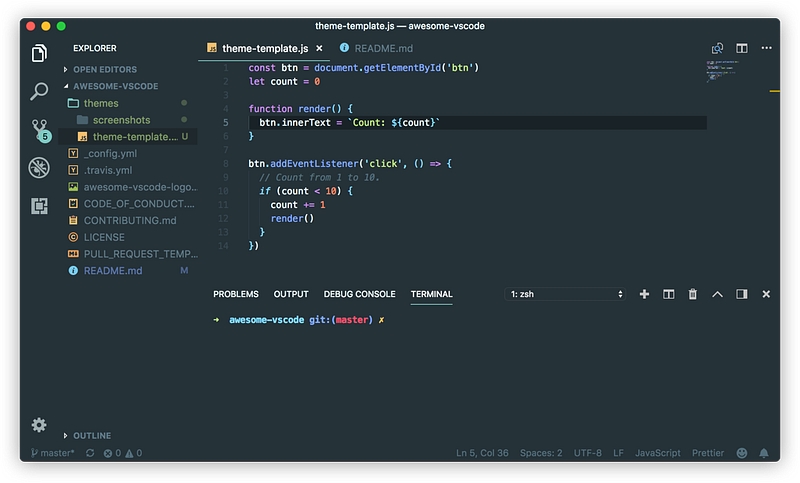The image size is (800, 483).
Task: Open the Search view in activity bar
Action: 39,91
